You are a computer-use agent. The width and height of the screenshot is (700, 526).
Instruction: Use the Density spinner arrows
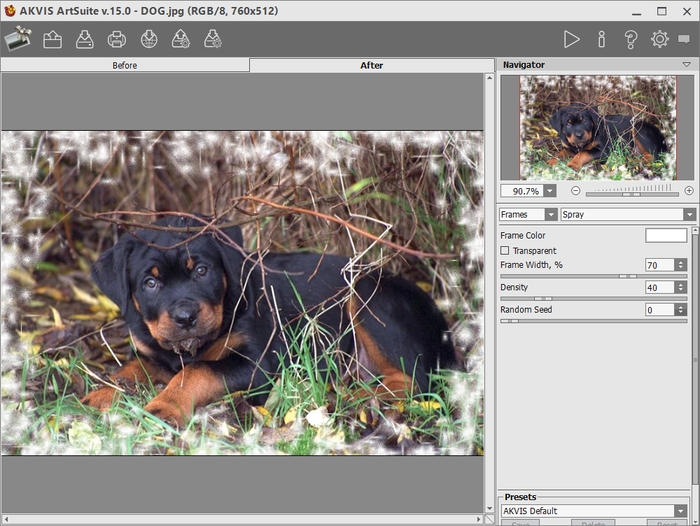(680, 288)
